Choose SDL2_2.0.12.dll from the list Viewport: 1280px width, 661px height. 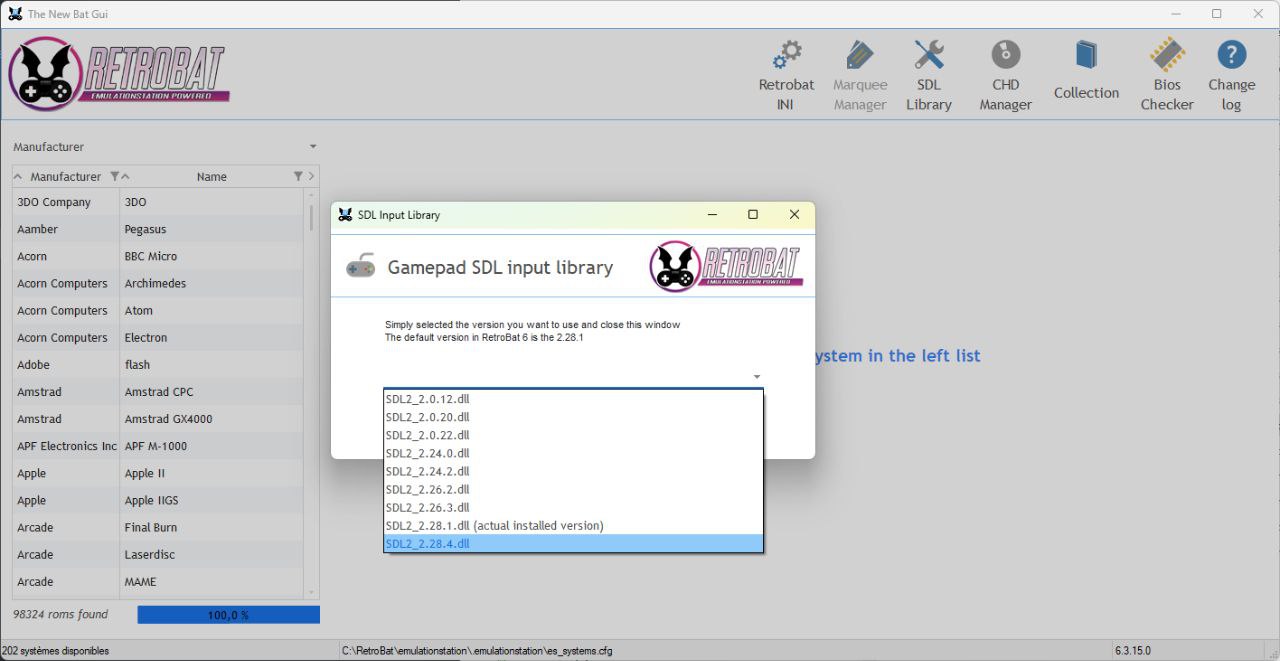tap(573, 399)
